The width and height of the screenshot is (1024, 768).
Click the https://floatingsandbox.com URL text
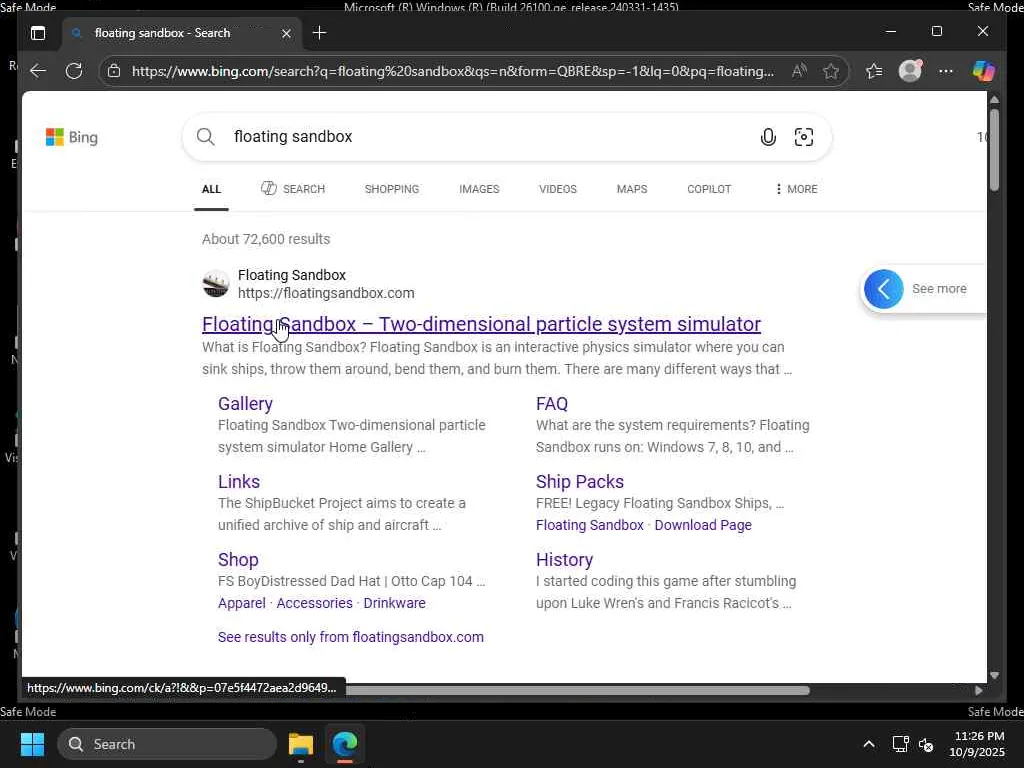[x=326, y=293]
